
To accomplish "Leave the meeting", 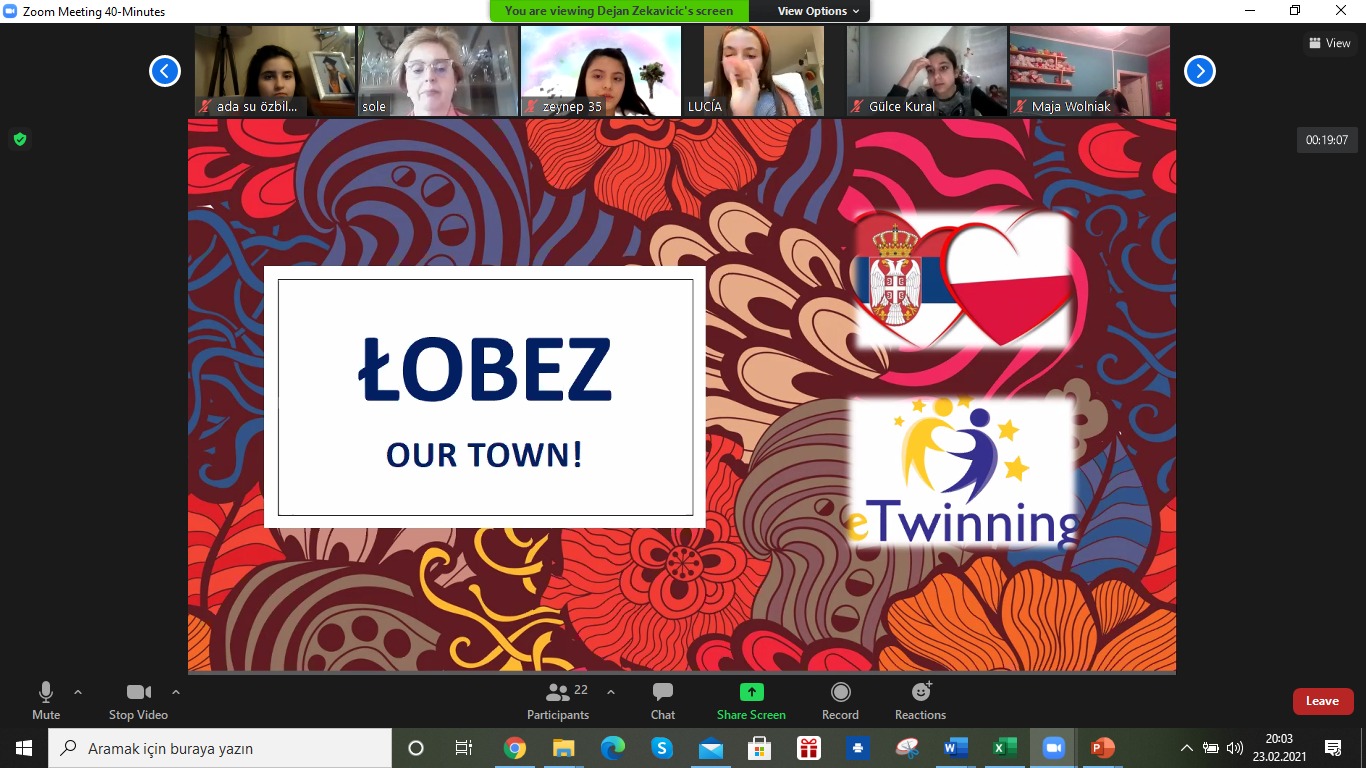I will click(1322, 701).
